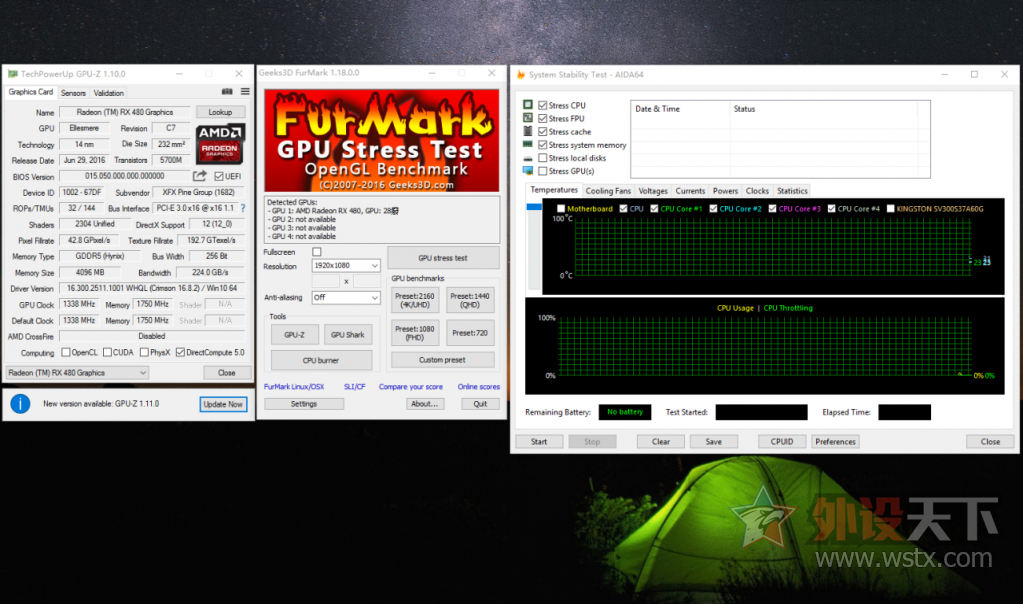Click the Stress GPU(s) monitor icon
The width and height of the screenshot is (1023, 604).
pyautogui.click(x=528, y=171)
